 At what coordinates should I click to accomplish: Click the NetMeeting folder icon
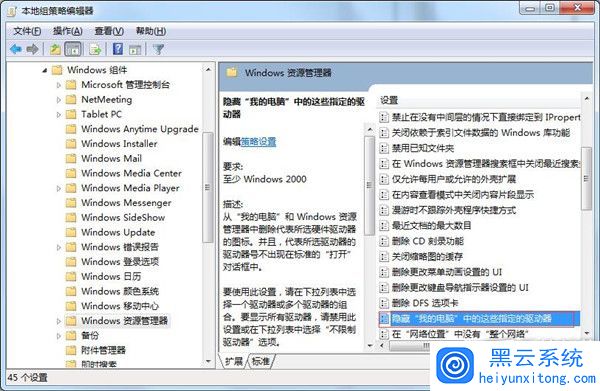click(x=71, y=100)
